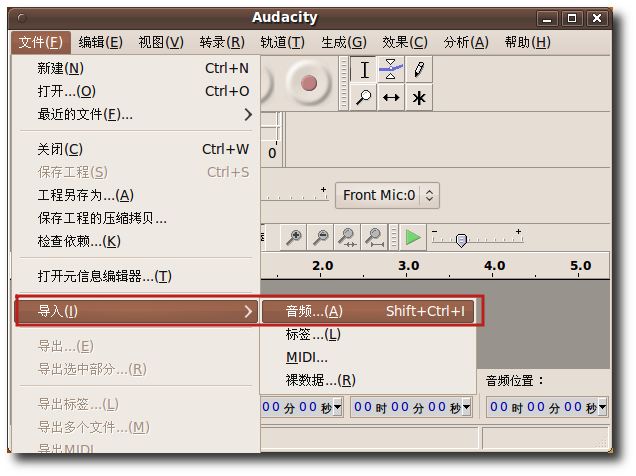Open the Front Mic:0 input dropdown
This screenshot has width=636, height=476.
[x=387, y=195]
